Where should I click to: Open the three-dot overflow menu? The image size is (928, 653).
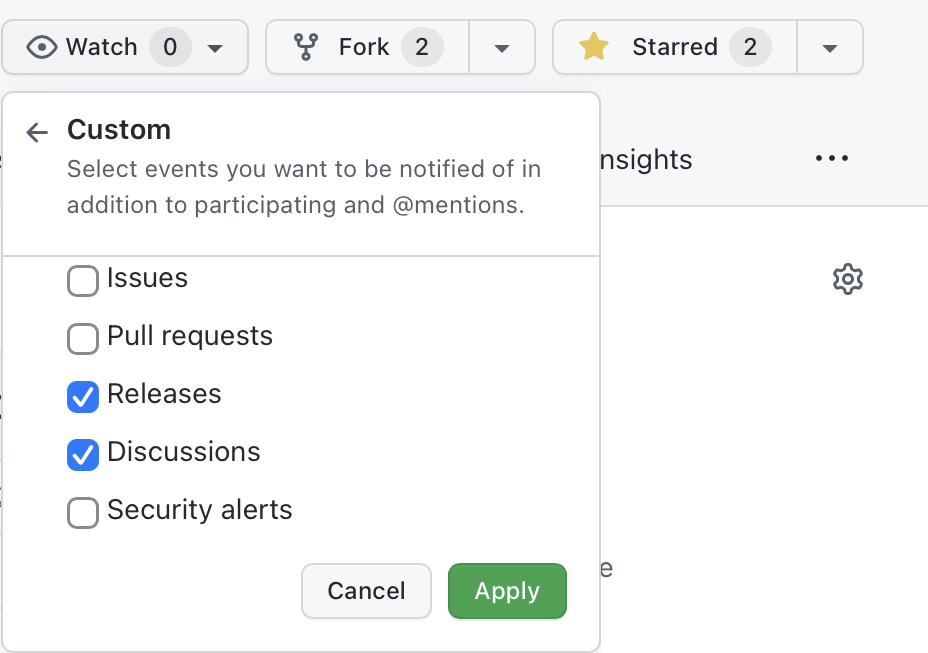tap(832, 158)
